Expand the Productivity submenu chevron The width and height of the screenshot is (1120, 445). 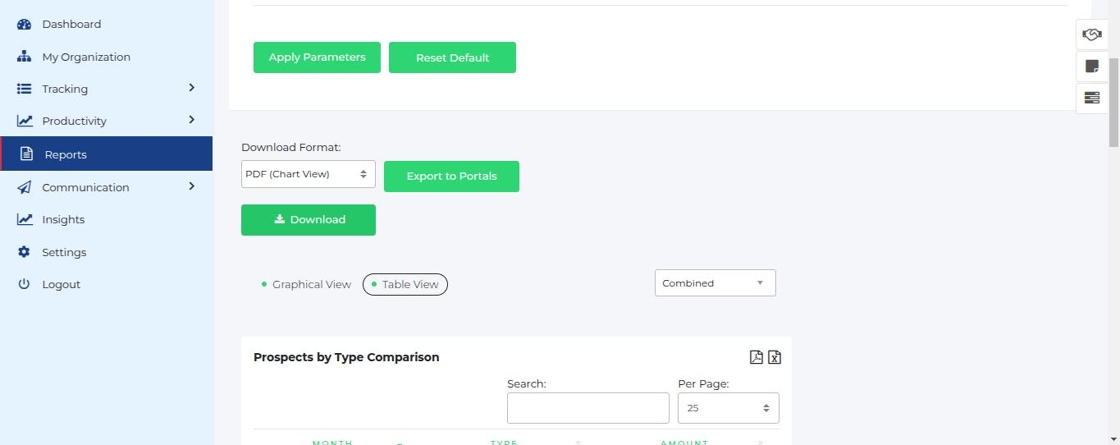(191, 120)
